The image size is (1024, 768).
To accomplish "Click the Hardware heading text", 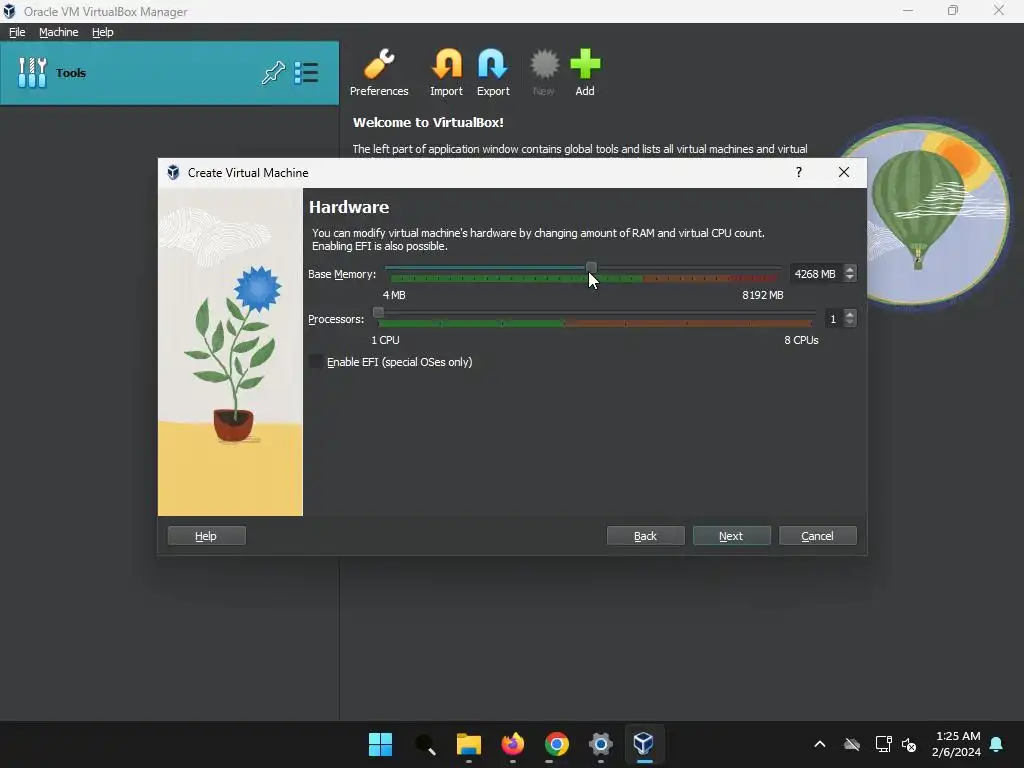I will tap(349, 207).
